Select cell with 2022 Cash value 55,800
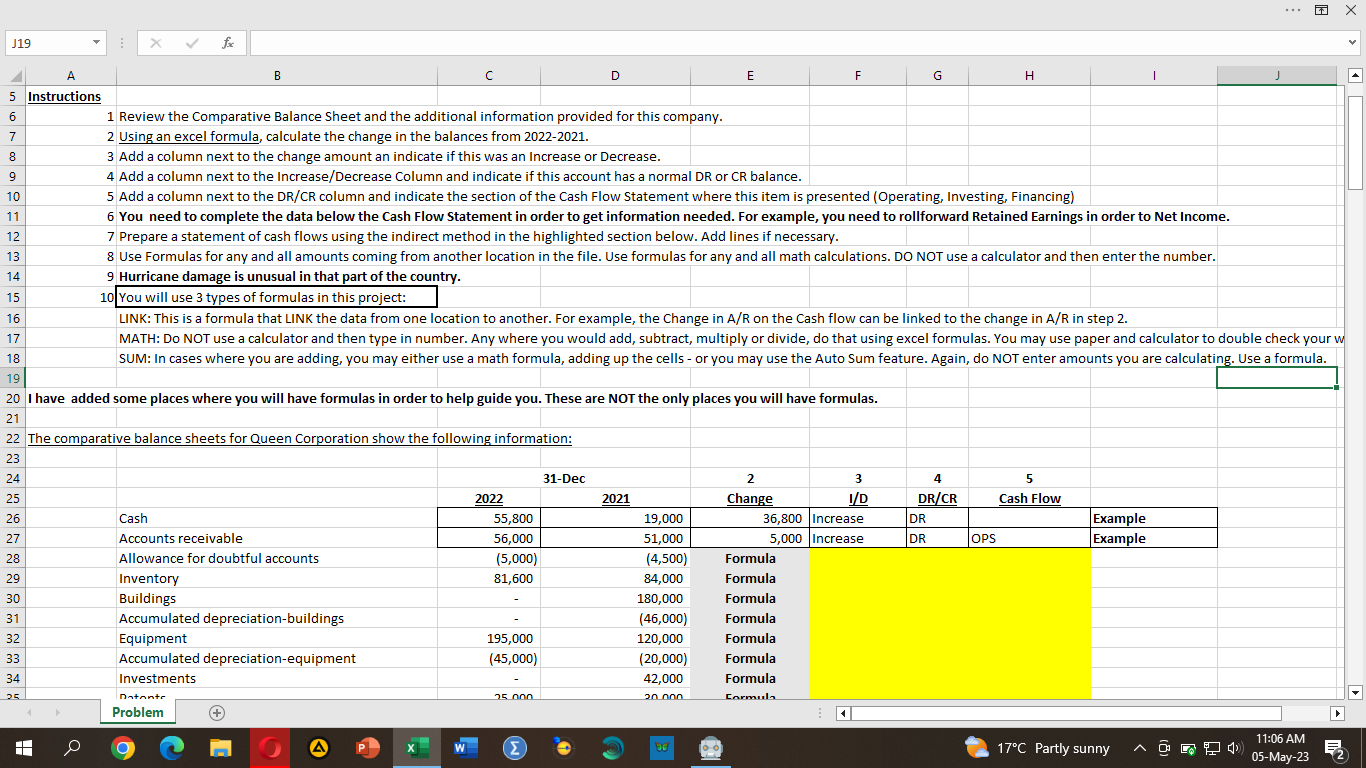Viewport: 1366px width, 768px height. tap(488, 518)
